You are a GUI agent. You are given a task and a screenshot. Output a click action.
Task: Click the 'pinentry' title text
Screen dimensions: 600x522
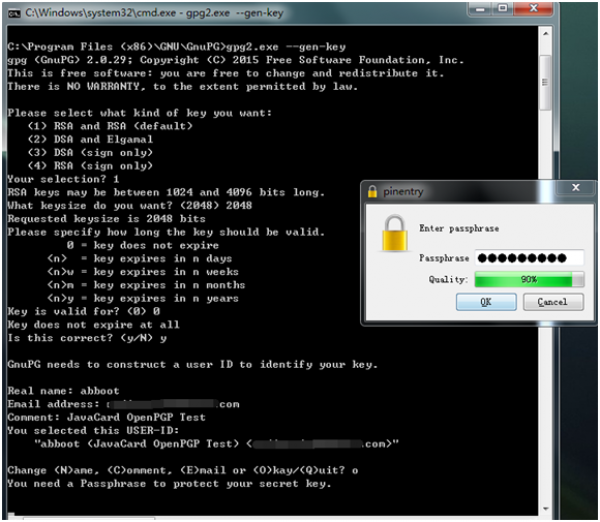pyautogui.click(x=403, y=192)
